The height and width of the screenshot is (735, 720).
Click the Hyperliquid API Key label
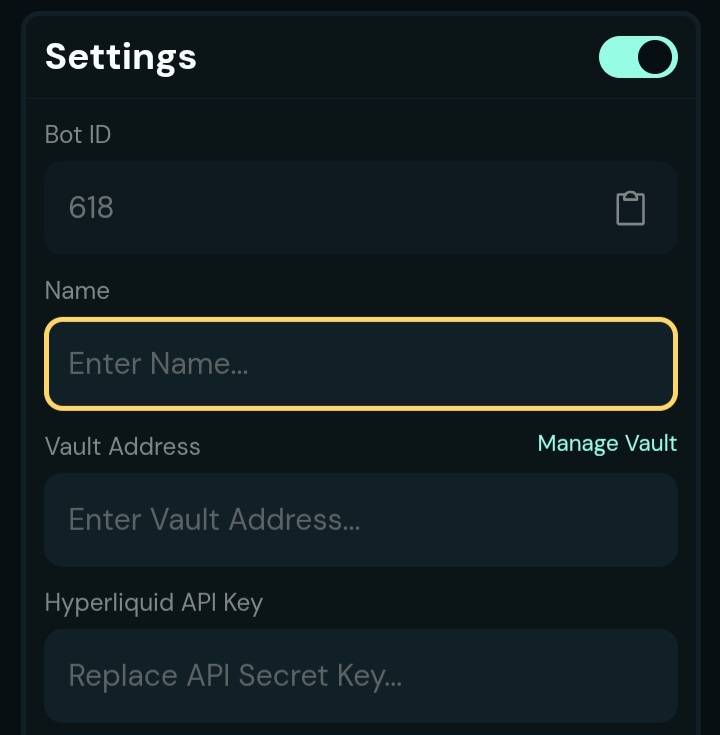(x=154, y=603)
